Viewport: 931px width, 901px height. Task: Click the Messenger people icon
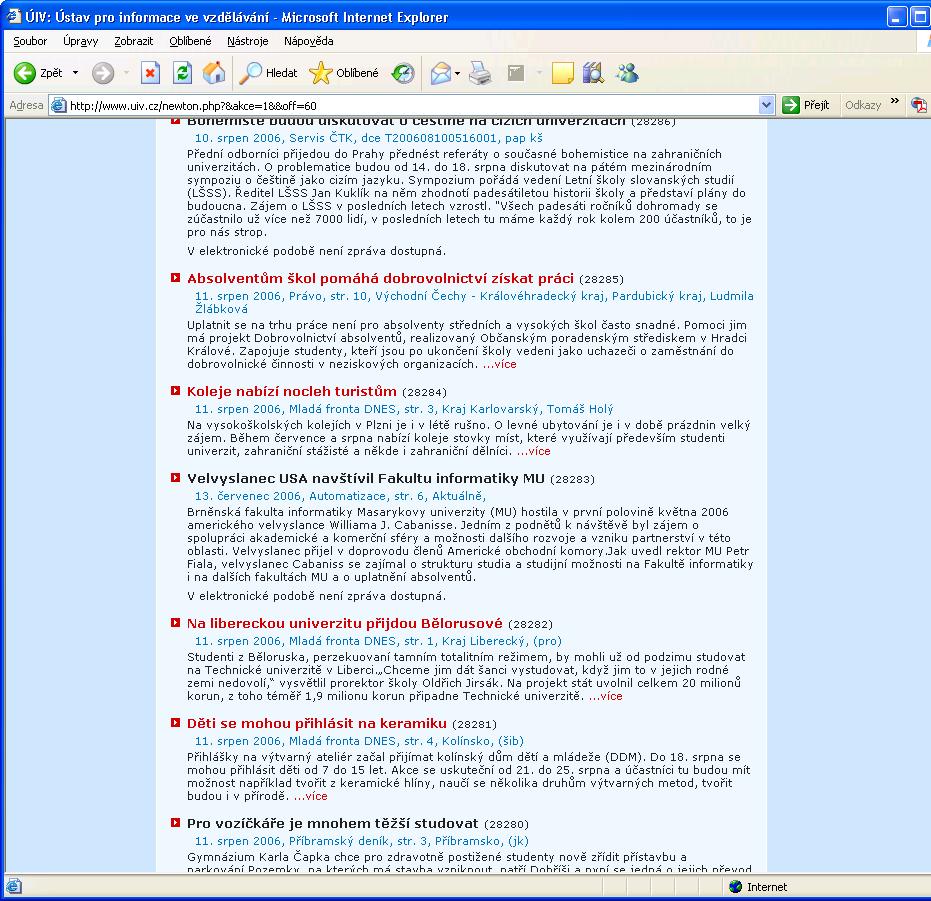tap(627, 73)
